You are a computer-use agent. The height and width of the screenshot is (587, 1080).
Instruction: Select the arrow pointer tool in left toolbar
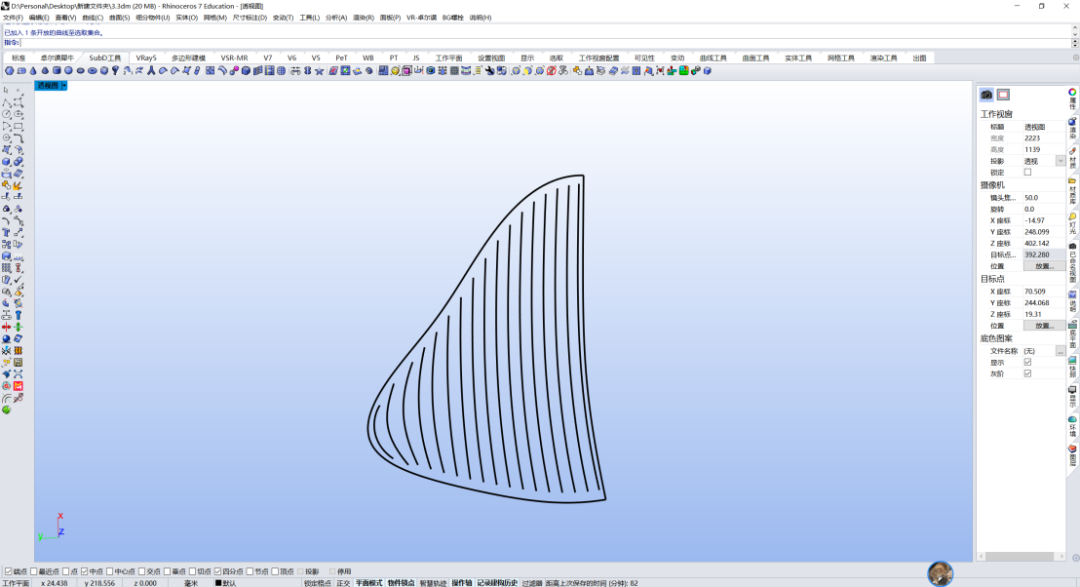6,90
